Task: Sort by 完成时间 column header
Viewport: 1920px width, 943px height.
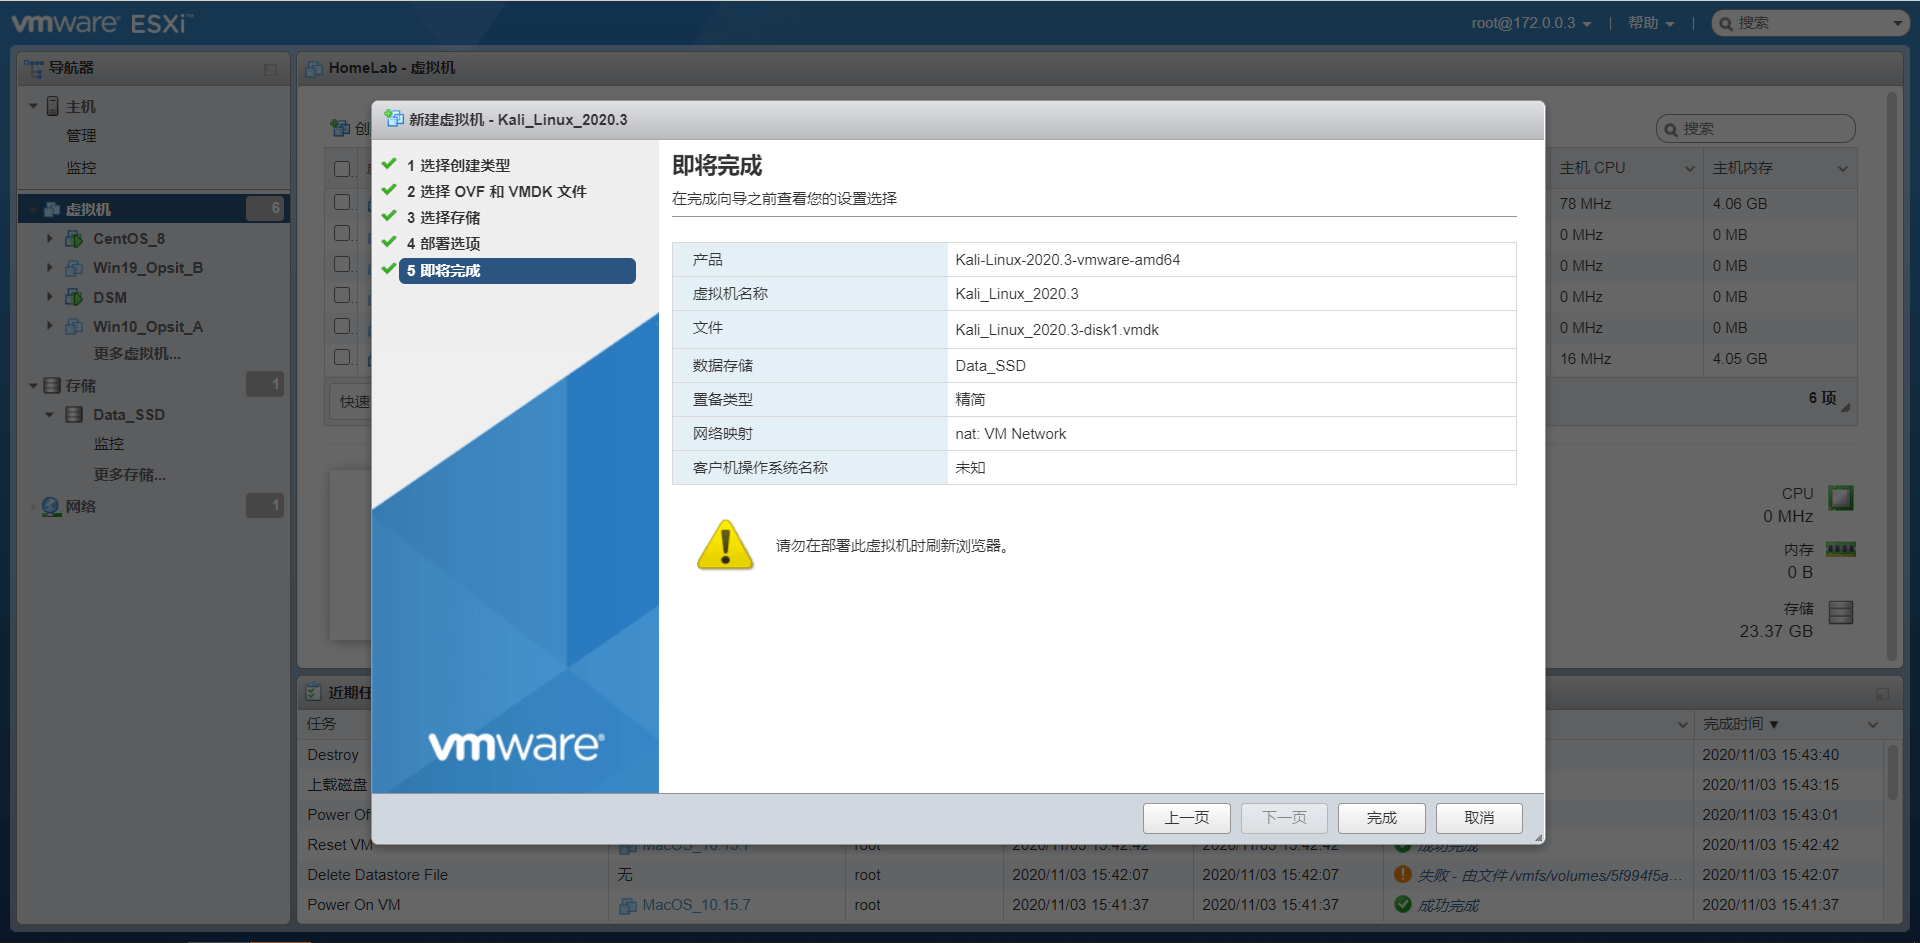Action: point(1741,724)
